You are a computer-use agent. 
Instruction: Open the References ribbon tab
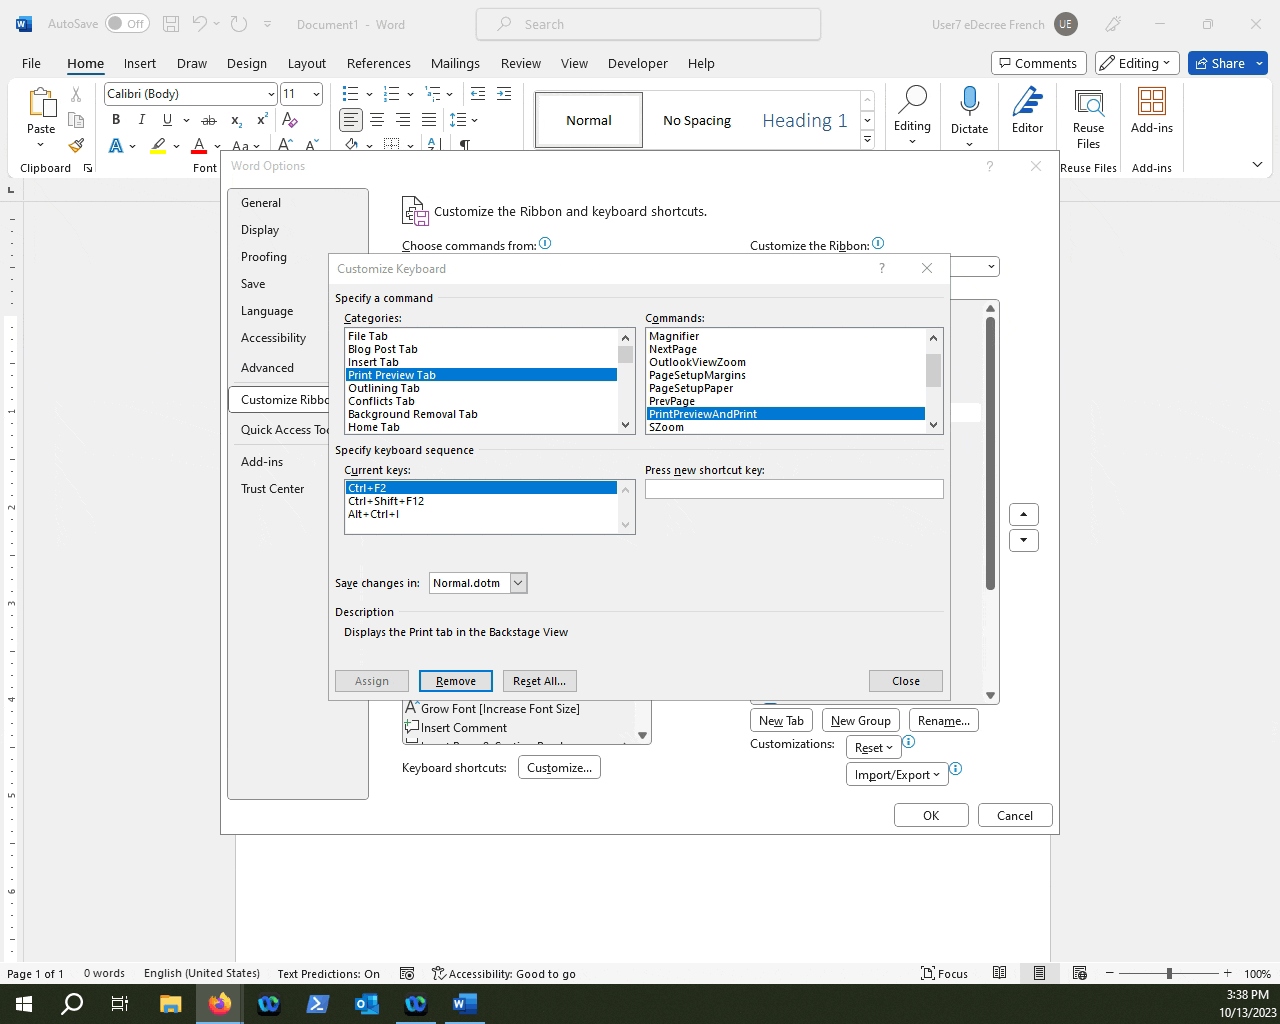(x=378, y=63)
